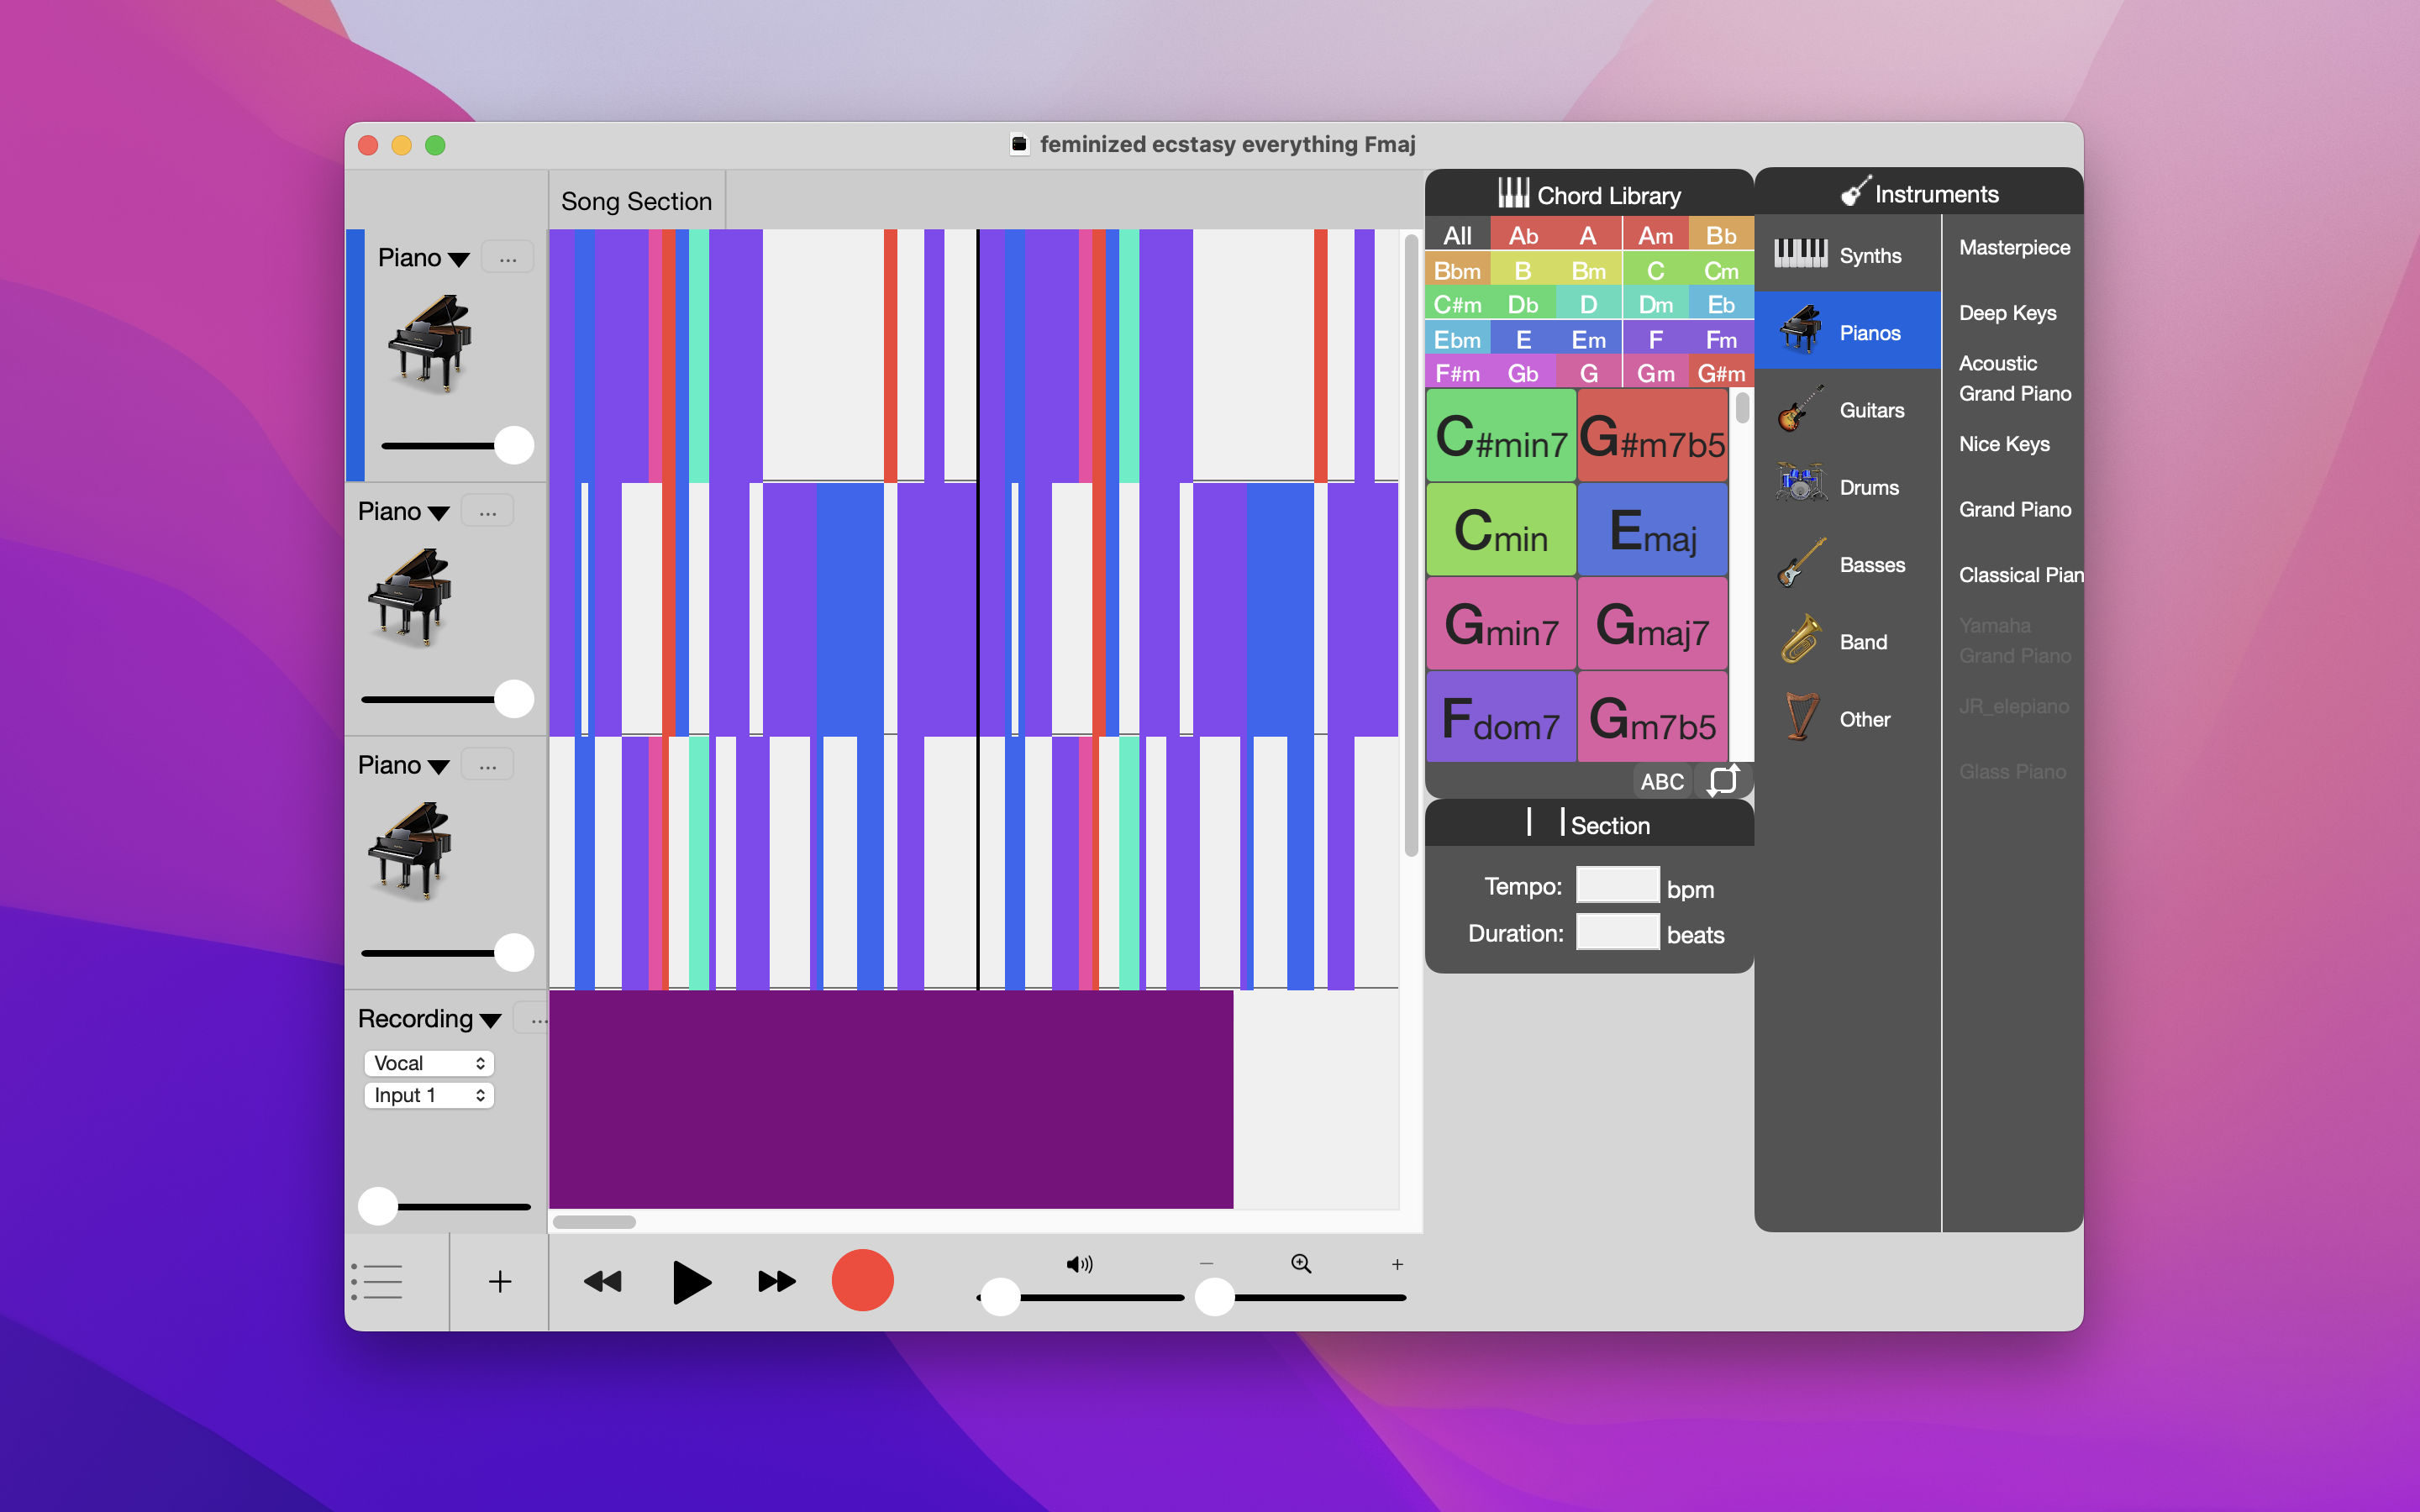Image resolution: width=2420 pixels, height=1512 pixels.
Task: Click the fast-forward button
Action: tap(776, 1281)
